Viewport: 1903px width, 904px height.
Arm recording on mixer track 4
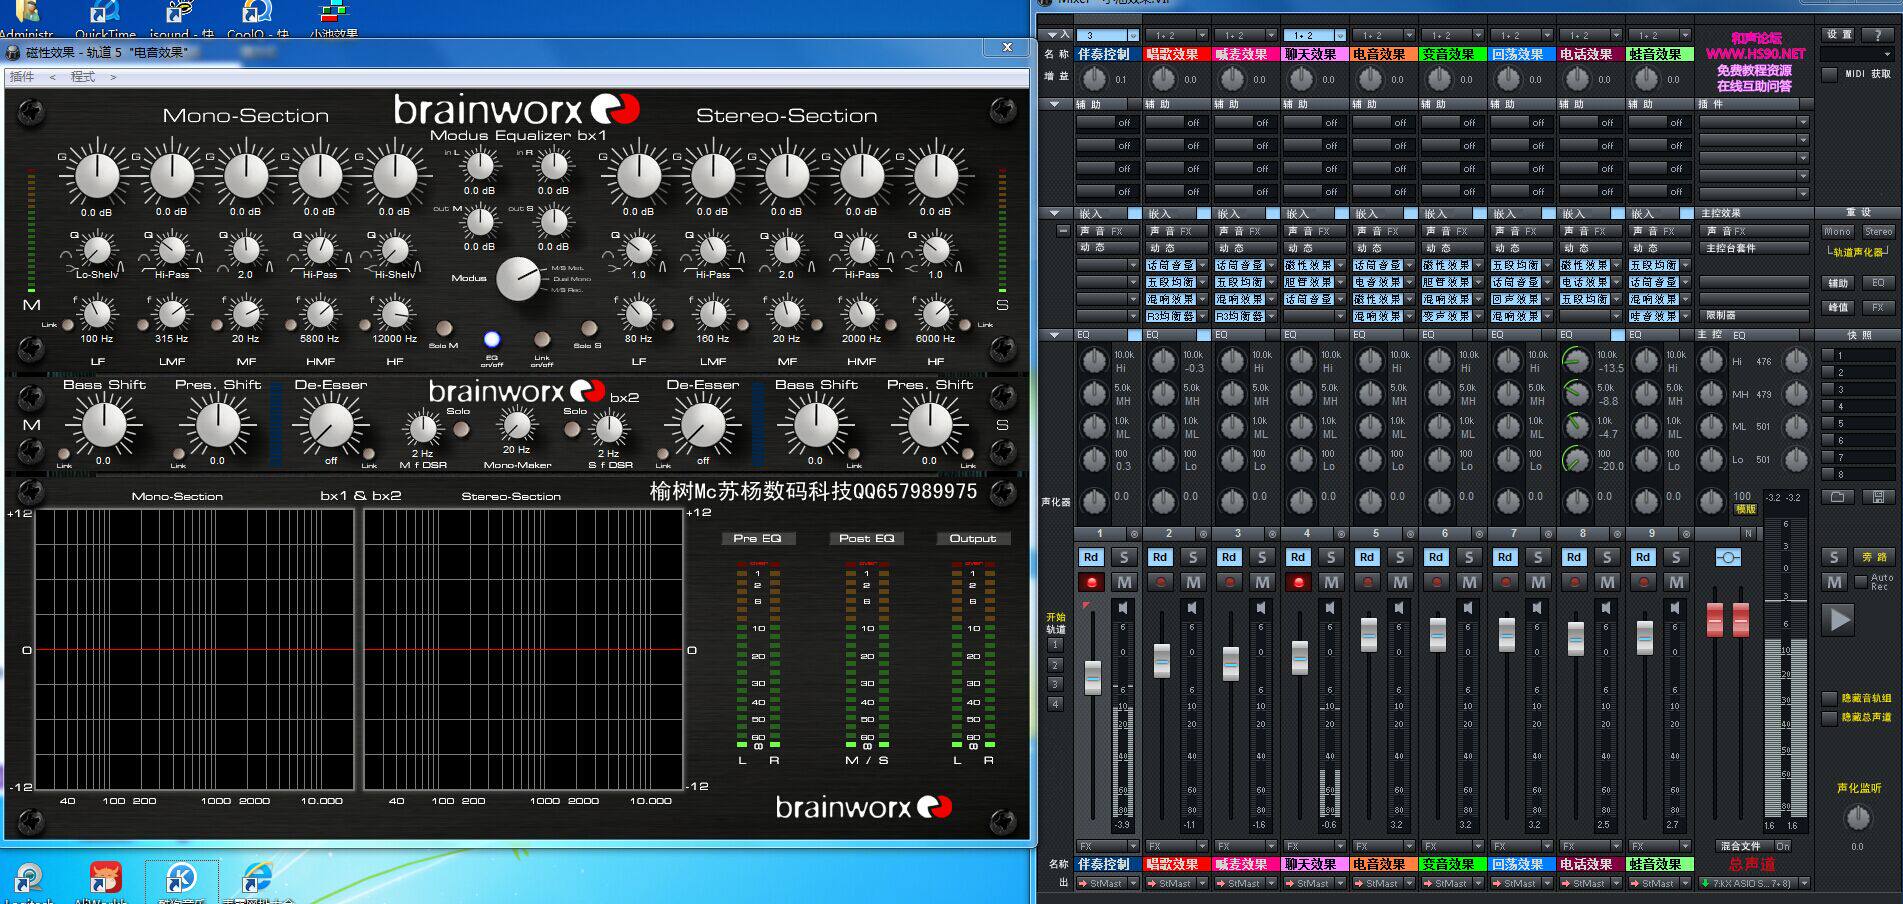pyautogui.click(x=1298, y=582)
